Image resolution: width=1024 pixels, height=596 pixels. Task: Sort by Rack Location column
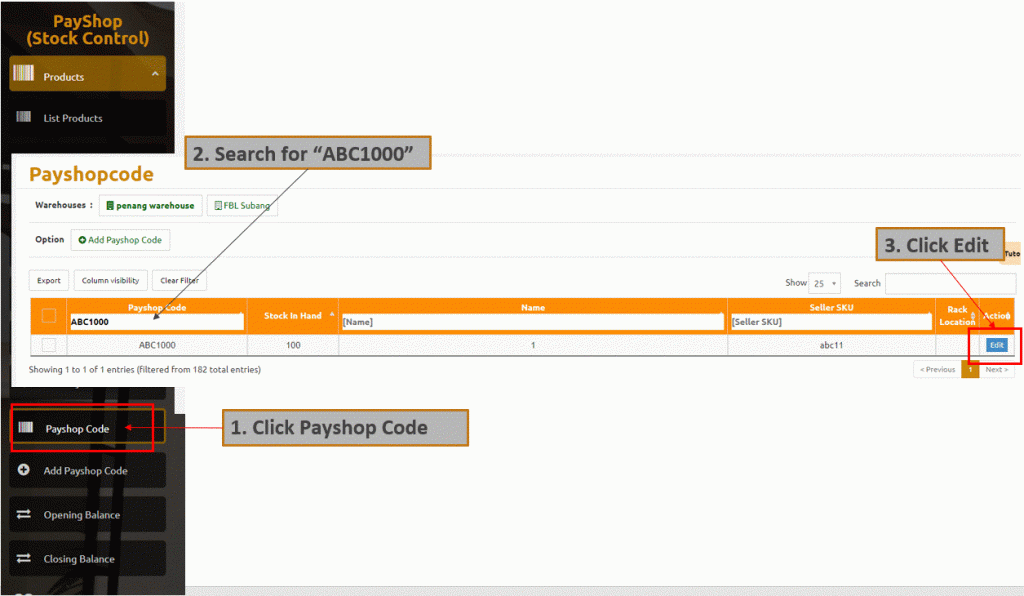[x=957, y=316]
